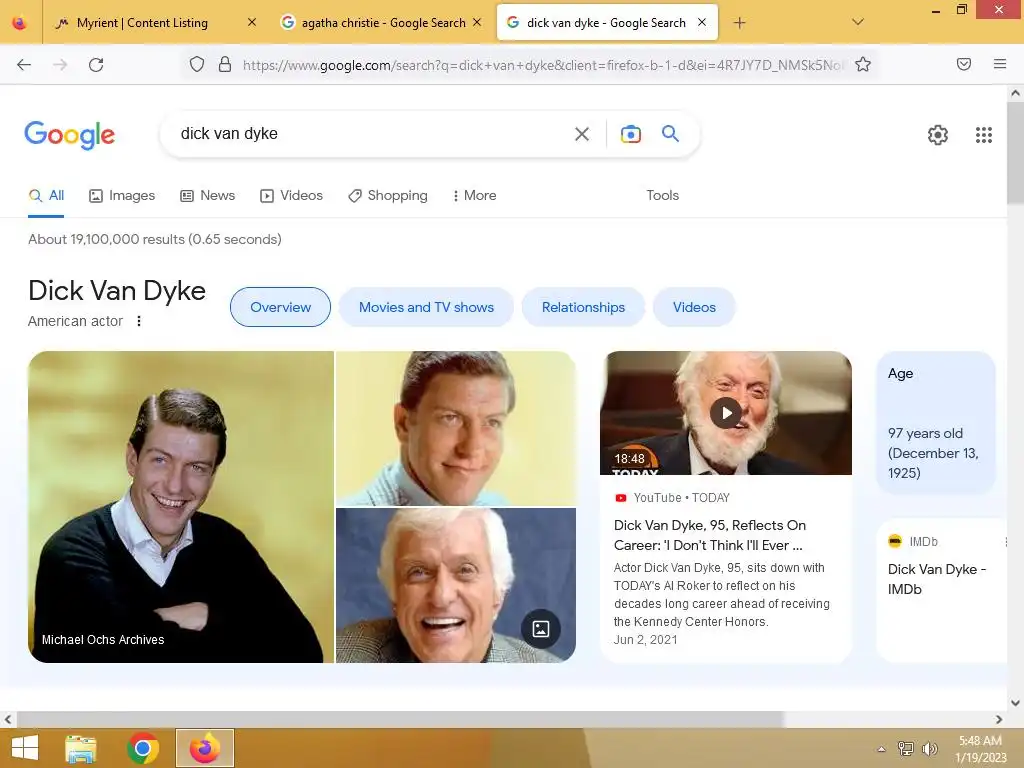1024x768 pixels.
Task: Open File Explorer from the taskbar
Action: [x=81, y=748]
